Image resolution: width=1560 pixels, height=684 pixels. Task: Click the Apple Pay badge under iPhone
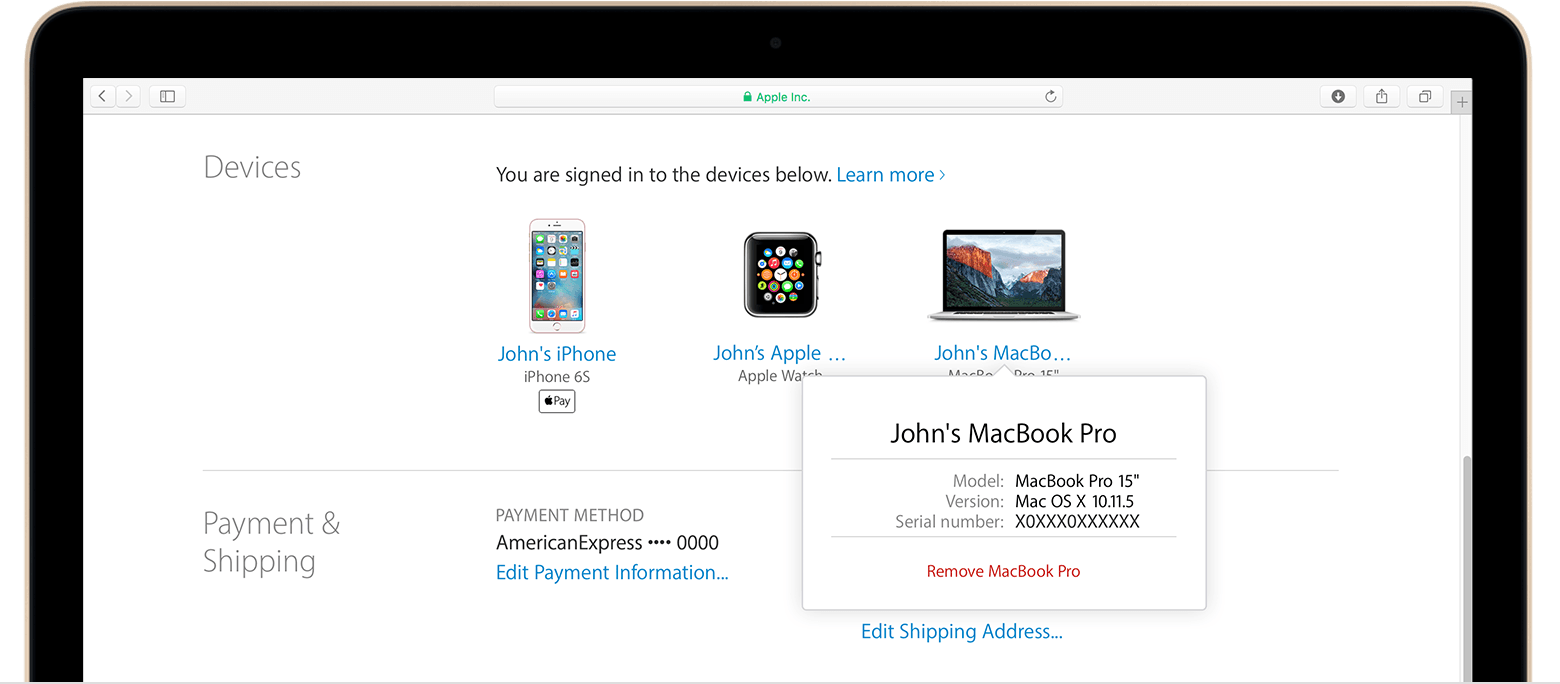tap(557, 401)
